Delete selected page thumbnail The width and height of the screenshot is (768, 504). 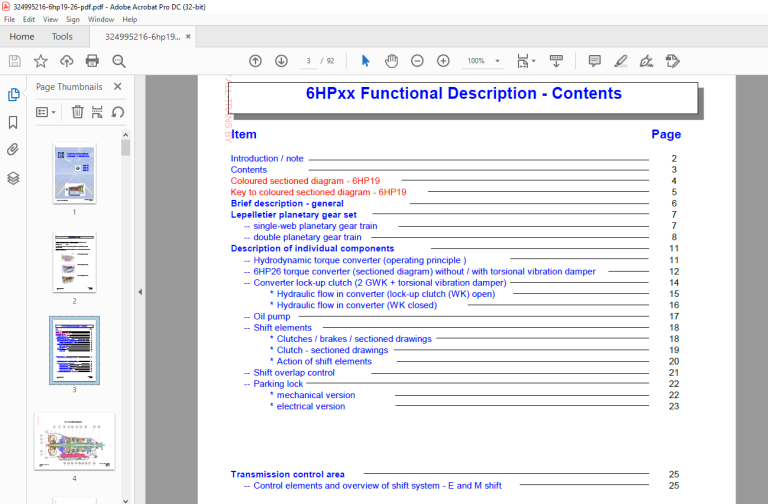pos(77,112)
